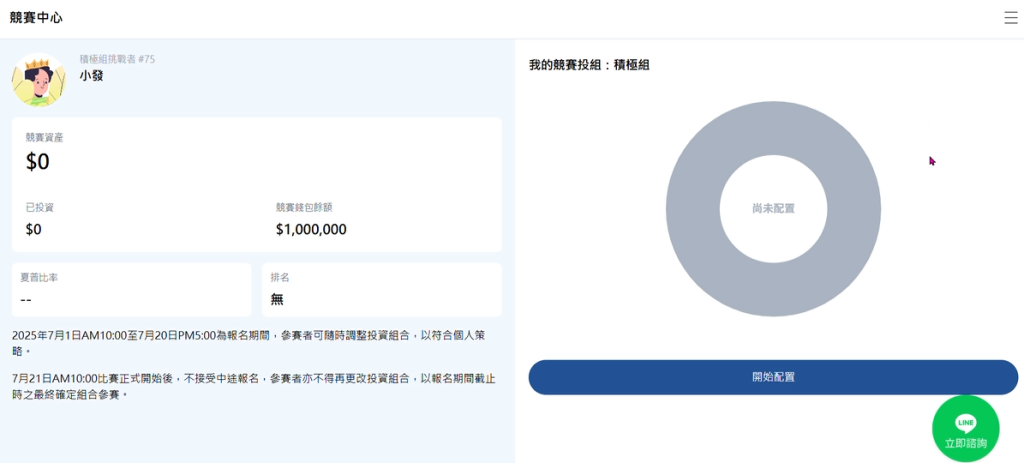Click the 開始配置 button
The height and width of the screenshot is (463, 1024).
point(773,377)
